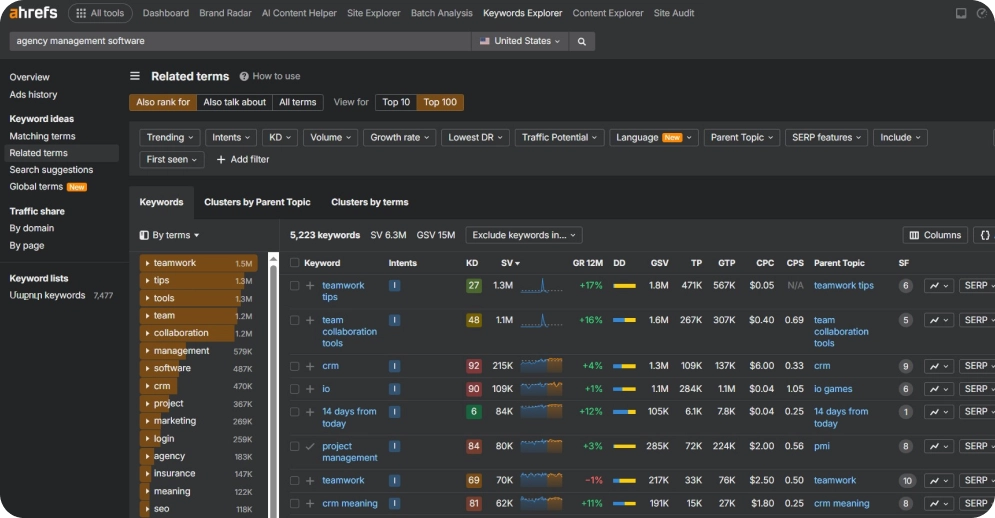
Task: Click the intent badge for crm row
Action: pos(394,366)
